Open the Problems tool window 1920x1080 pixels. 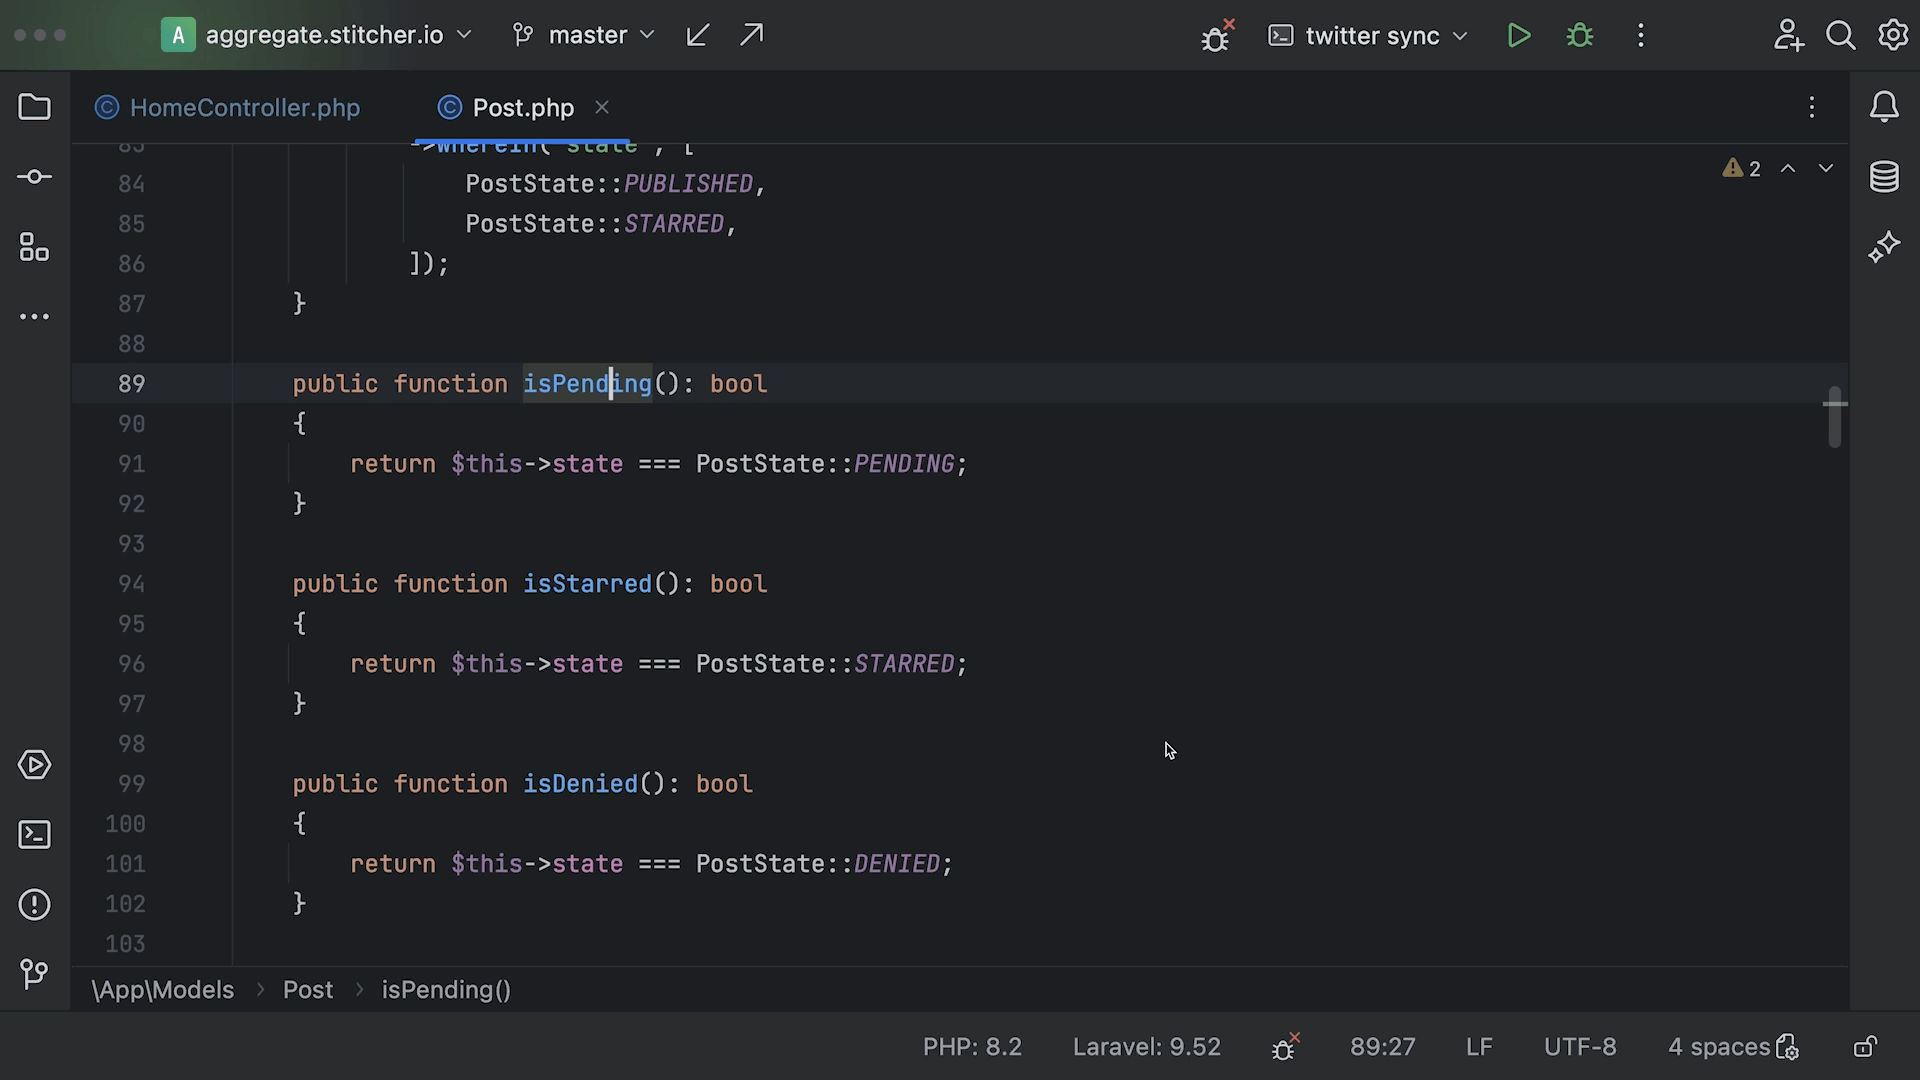(x=34, y=905)
